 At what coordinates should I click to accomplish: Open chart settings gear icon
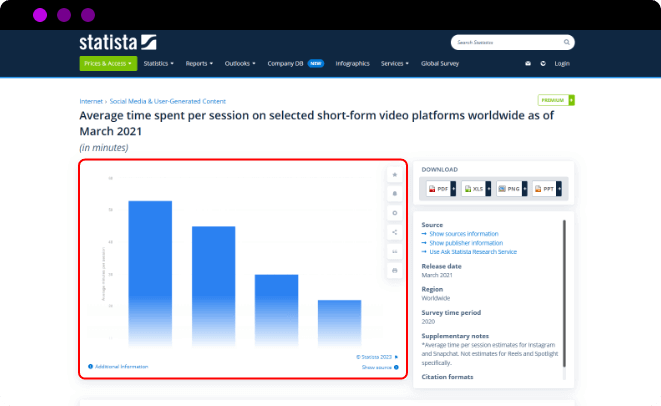[x=395, y=213]
